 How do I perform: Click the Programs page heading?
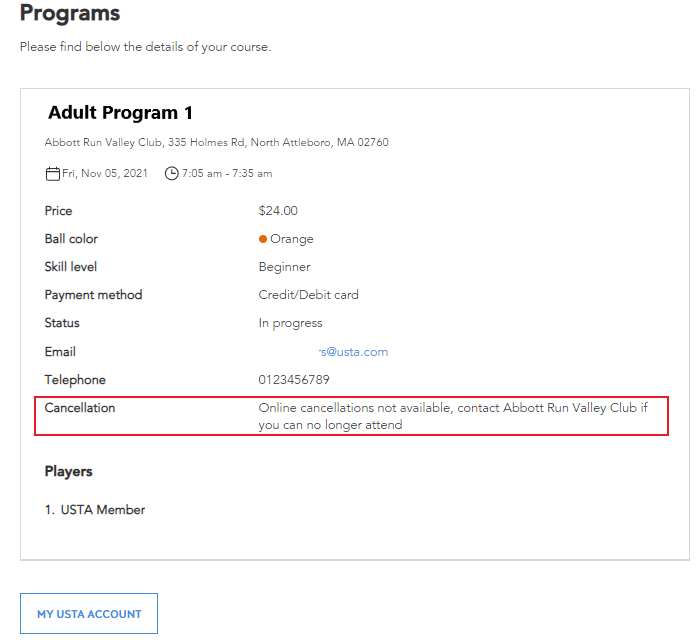pos(70,12)
